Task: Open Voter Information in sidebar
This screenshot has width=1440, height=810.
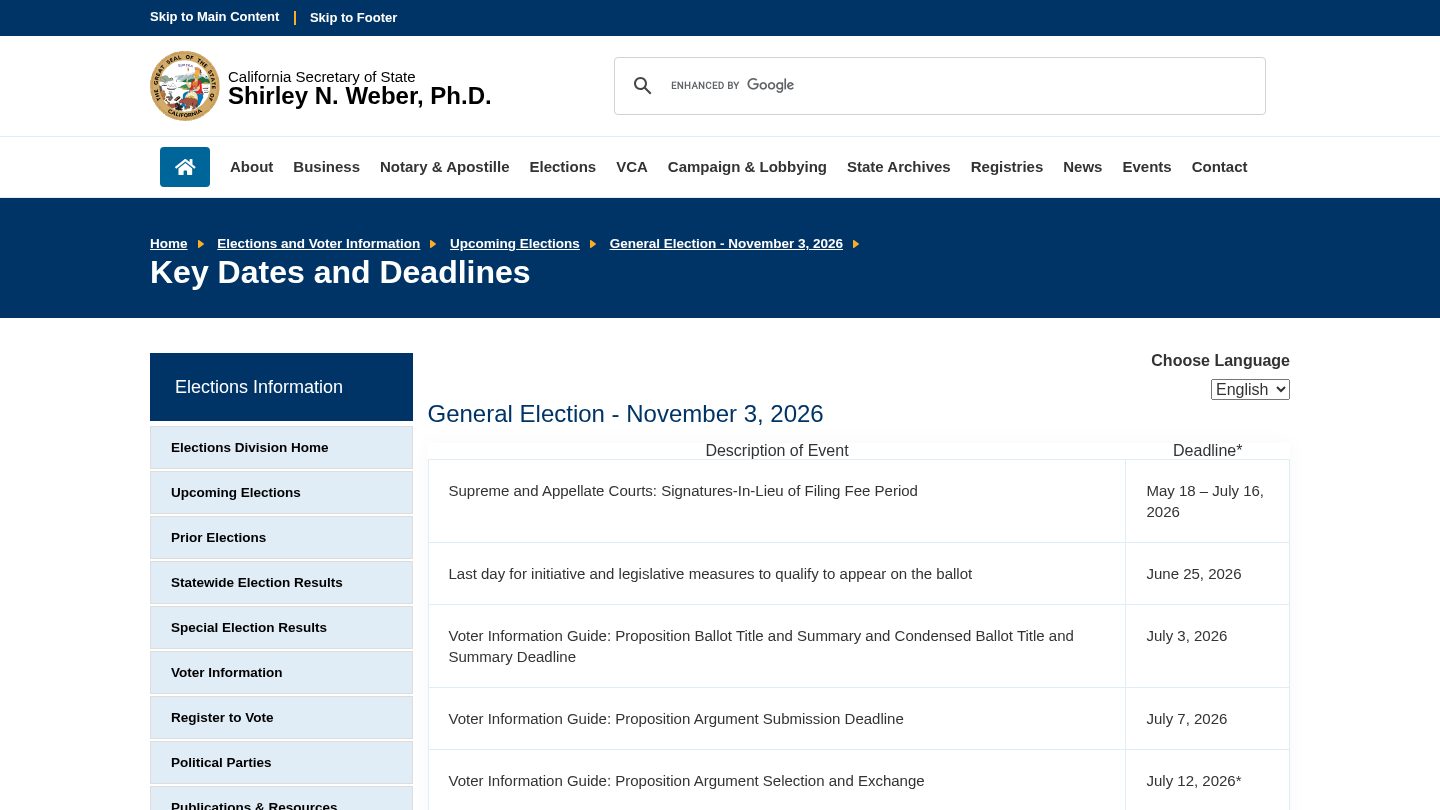Action: pos(281,673)
